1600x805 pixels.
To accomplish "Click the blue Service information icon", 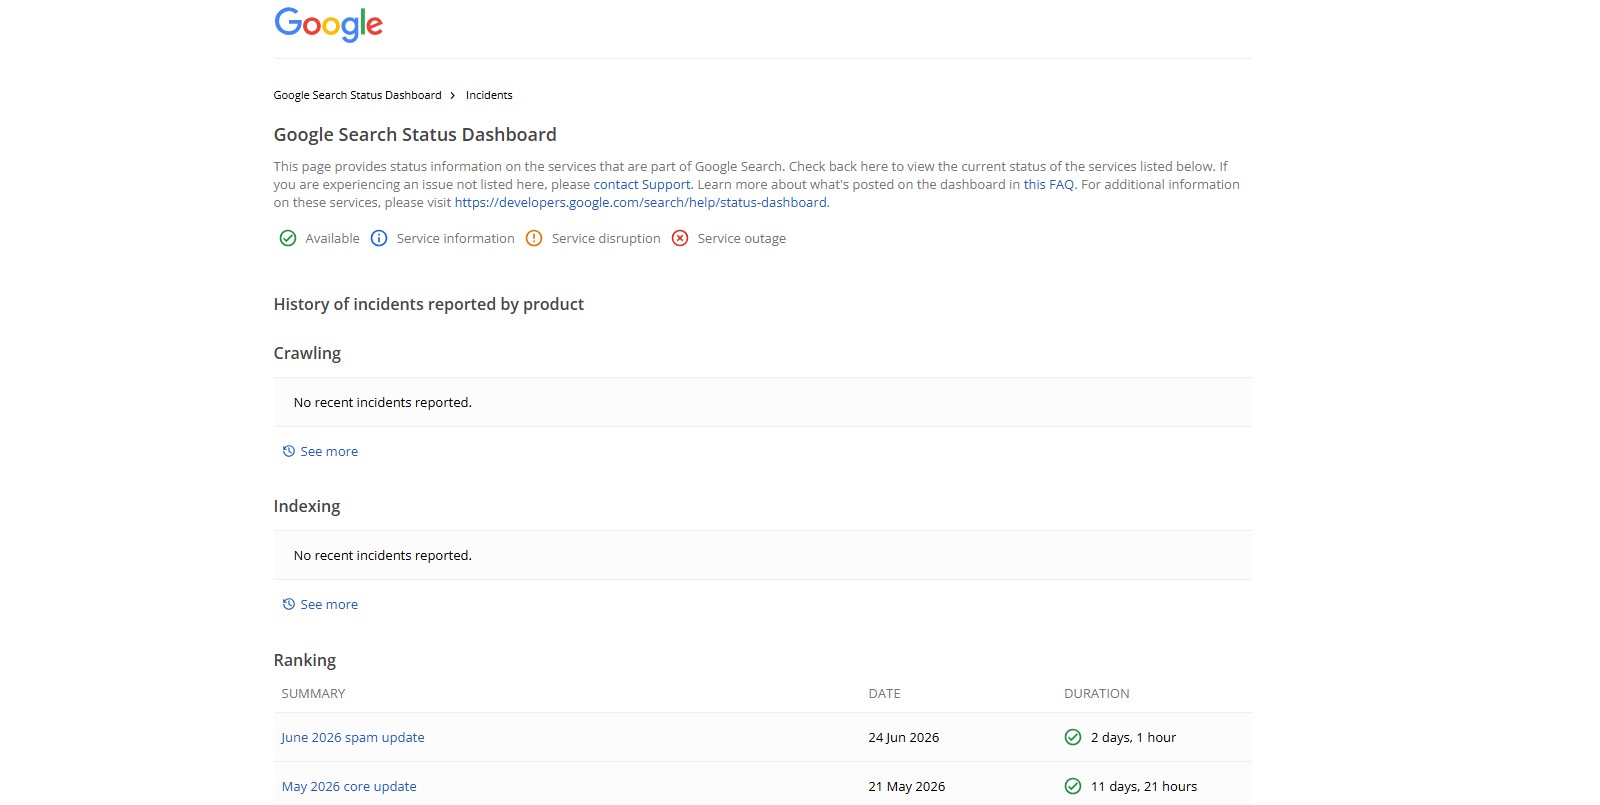I will pyautogui.click(x=379, y=238).
